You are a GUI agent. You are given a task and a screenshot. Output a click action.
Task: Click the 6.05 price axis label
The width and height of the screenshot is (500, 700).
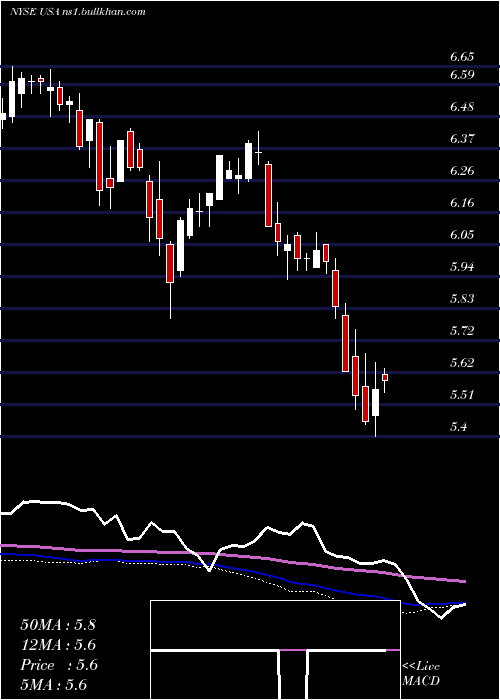(x=462, y=235)
